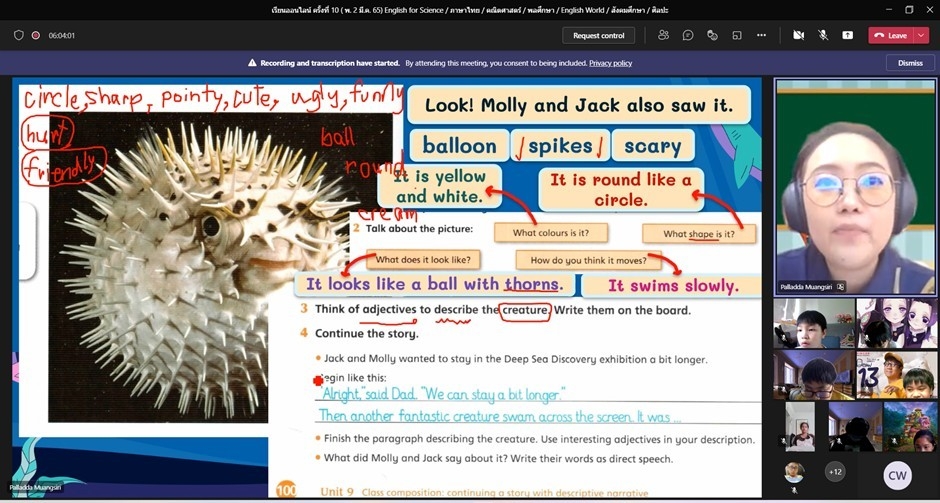The width and height of the screenshot is (940, 503).
Task: Open the More actions ellipsis menu
Action: pos(761,35)
